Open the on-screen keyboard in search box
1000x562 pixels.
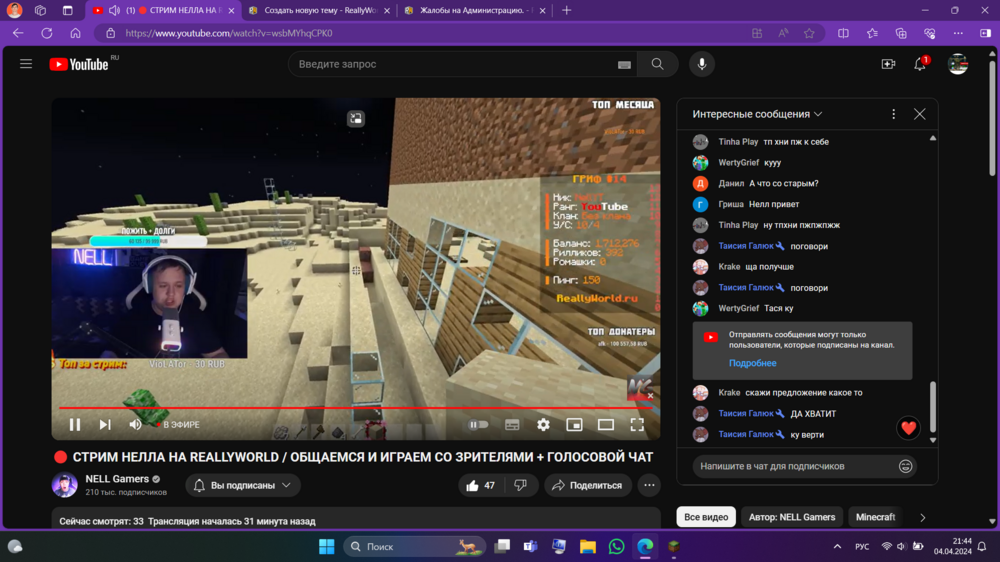point(624,64)
